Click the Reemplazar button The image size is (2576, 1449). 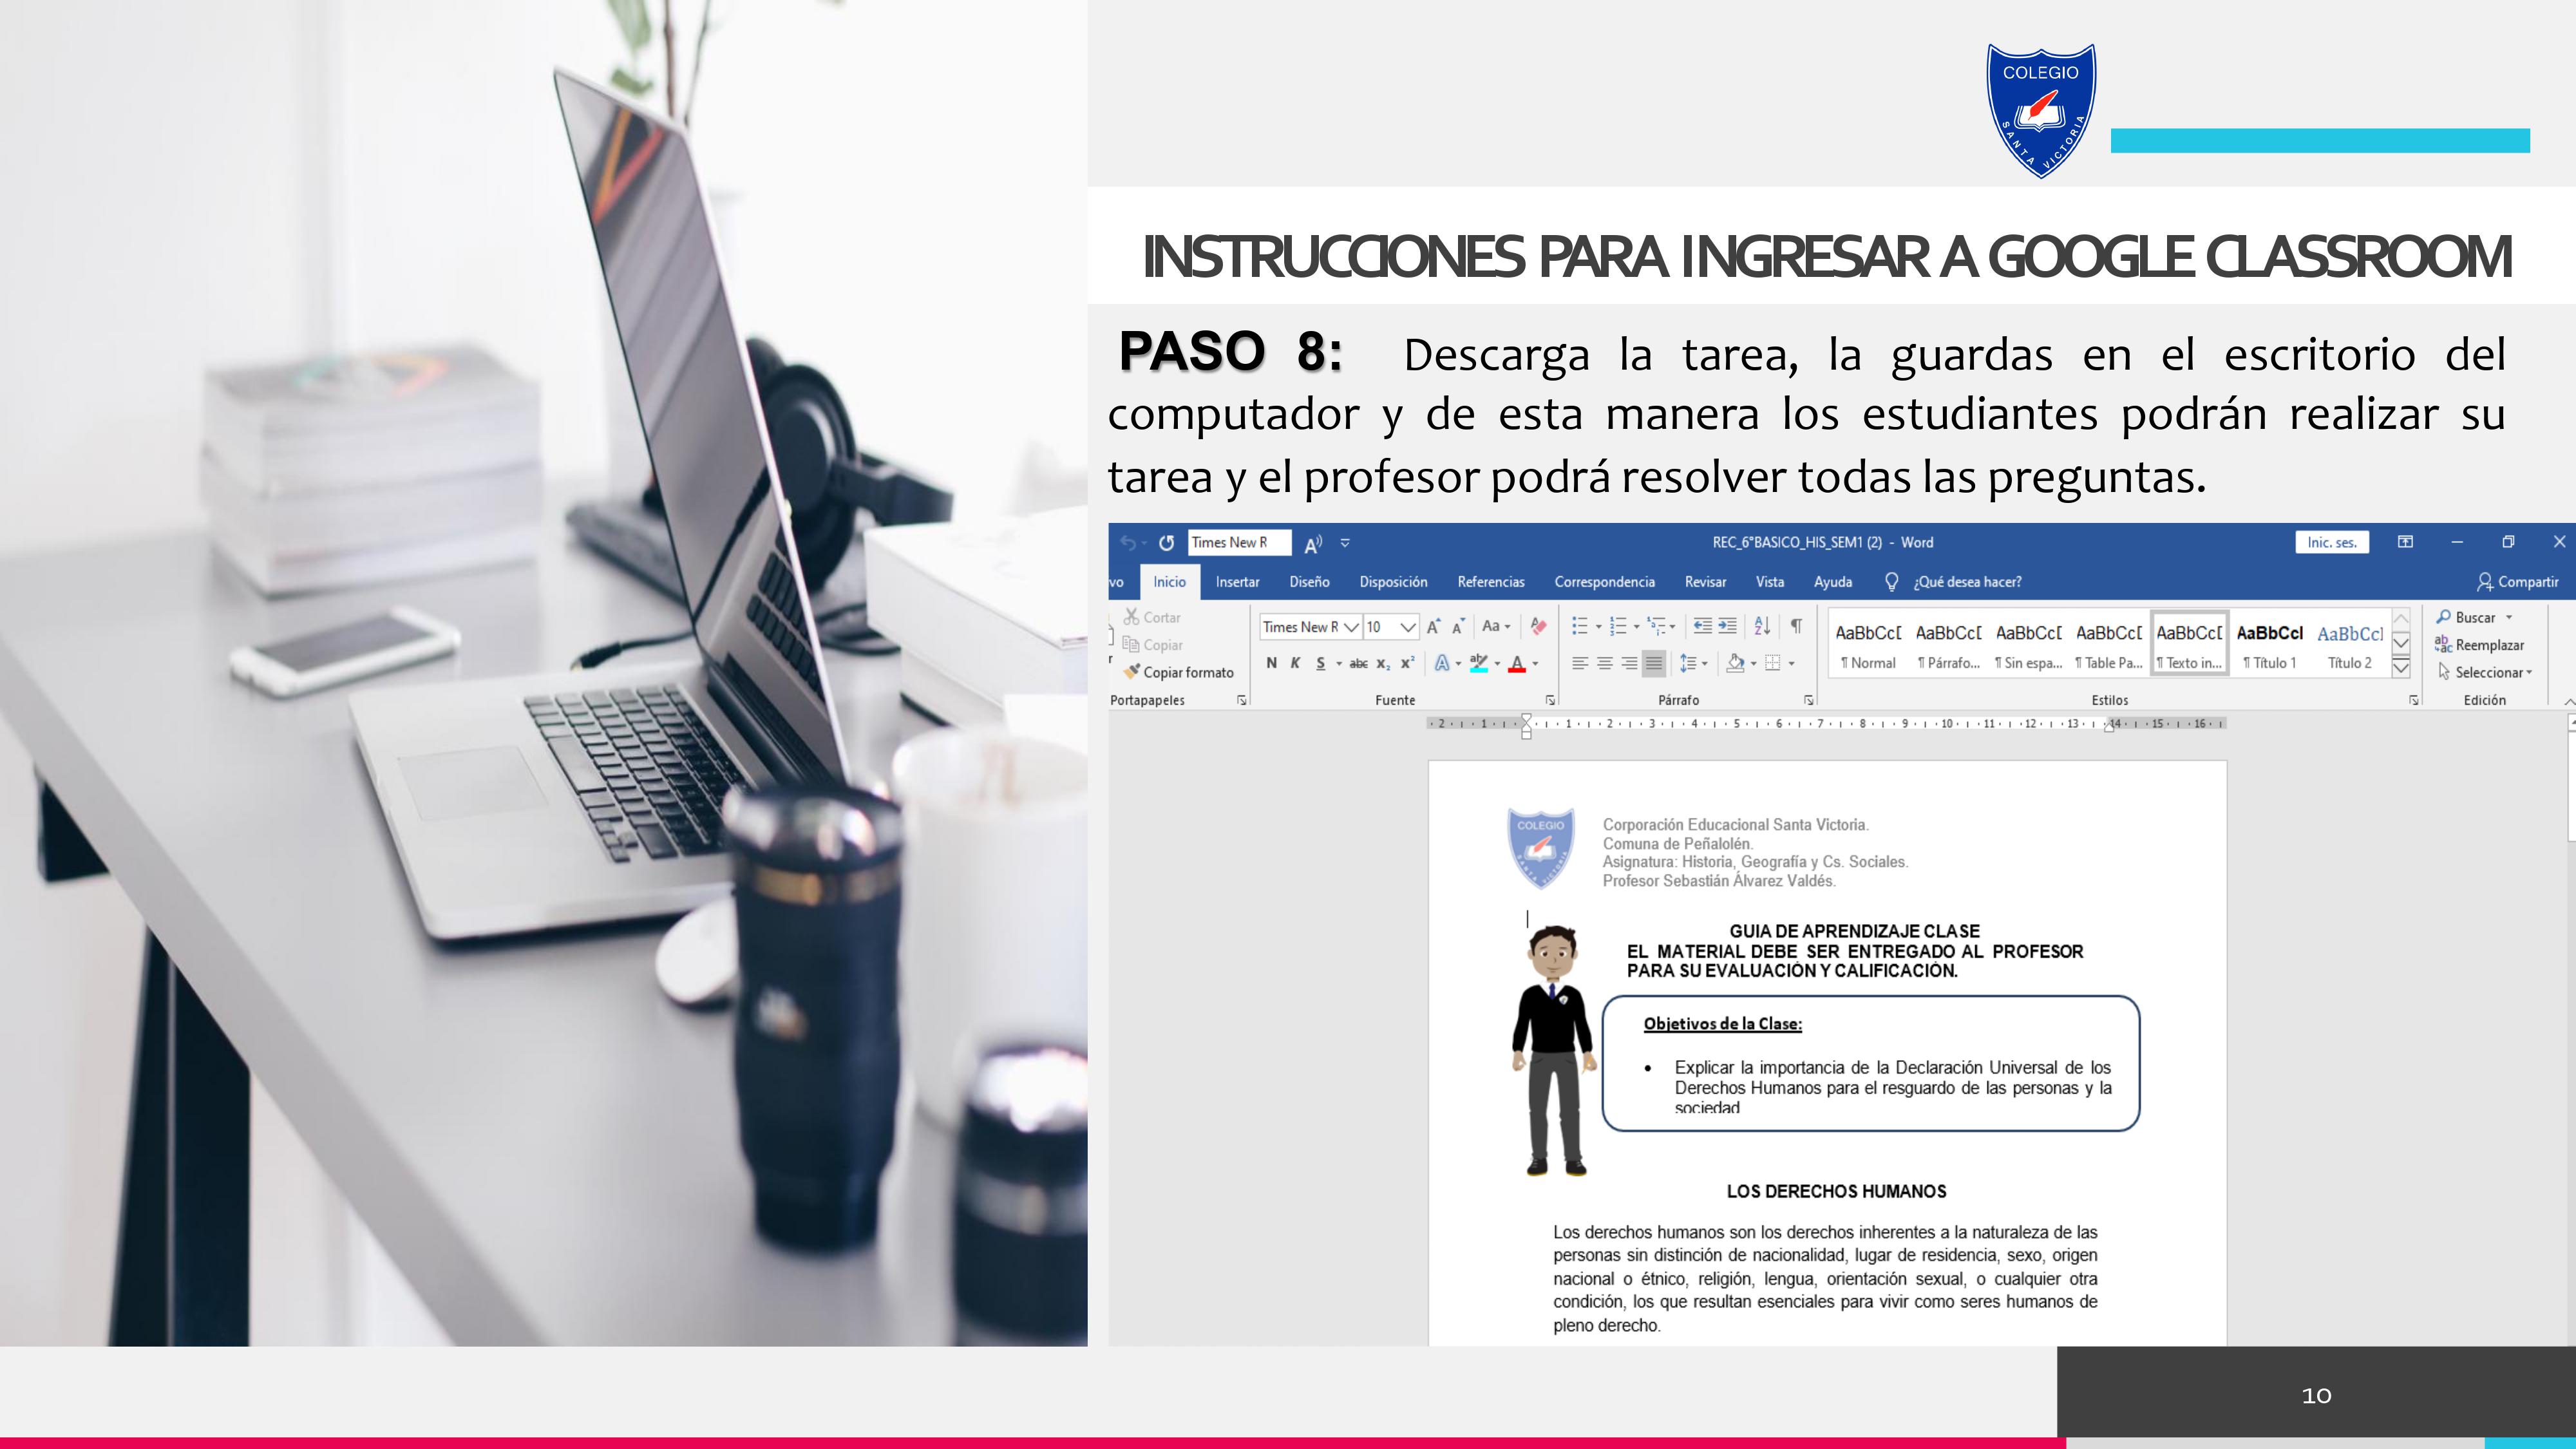pos(2480,645)
